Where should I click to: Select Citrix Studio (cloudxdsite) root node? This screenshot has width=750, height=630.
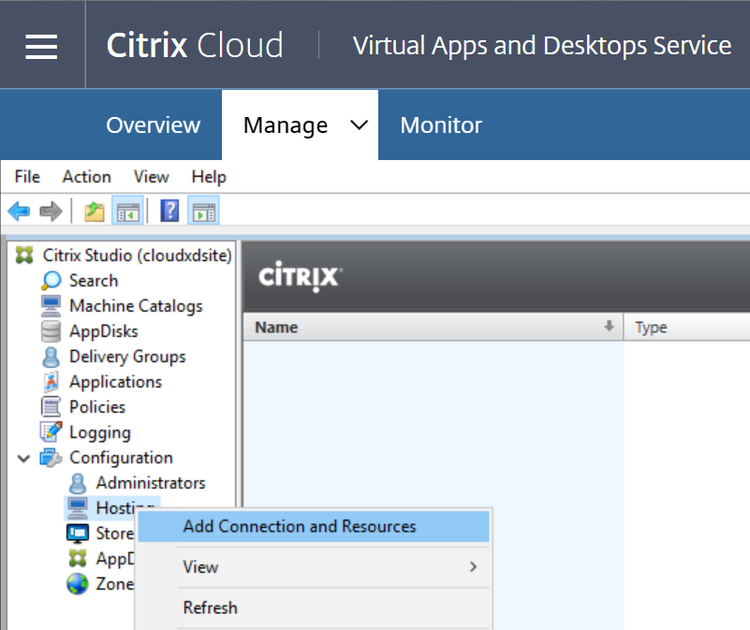pyautogui.click(x=137, y=255)
